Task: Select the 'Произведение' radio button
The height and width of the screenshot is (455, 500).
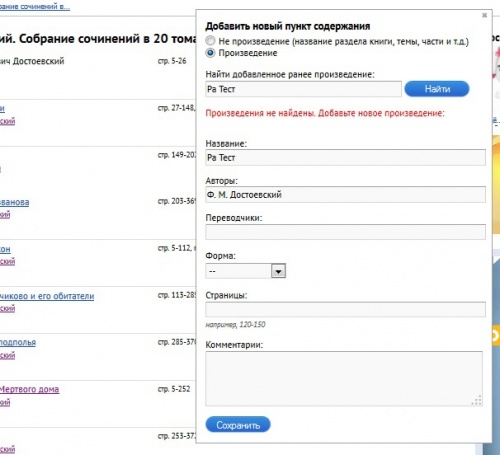Action: [x=210, y=53]
